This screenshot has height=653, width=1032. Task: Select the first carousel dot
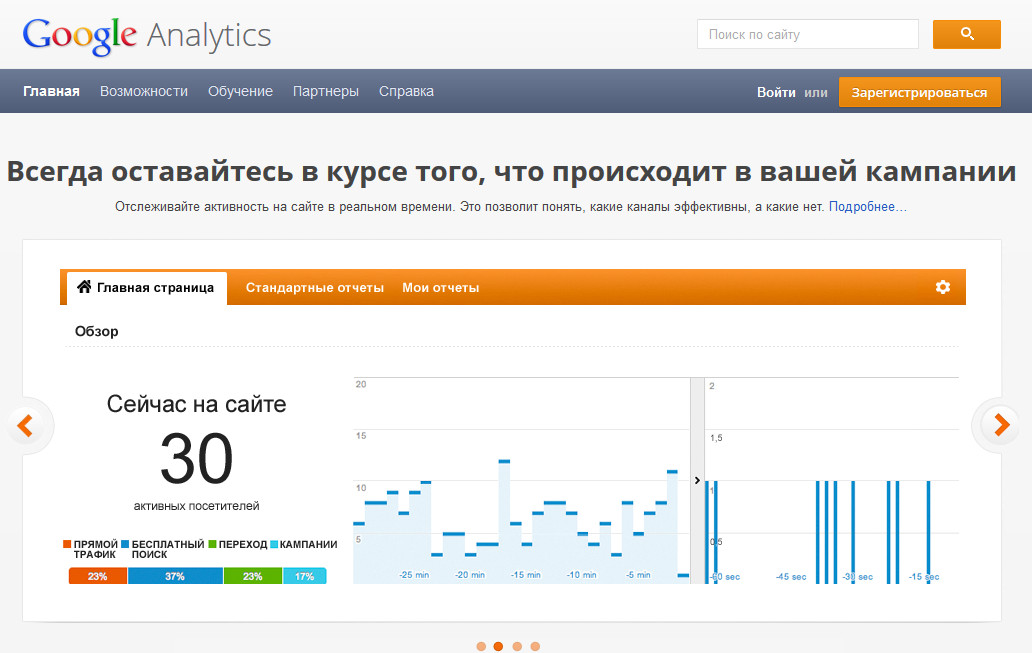point(481,646)
